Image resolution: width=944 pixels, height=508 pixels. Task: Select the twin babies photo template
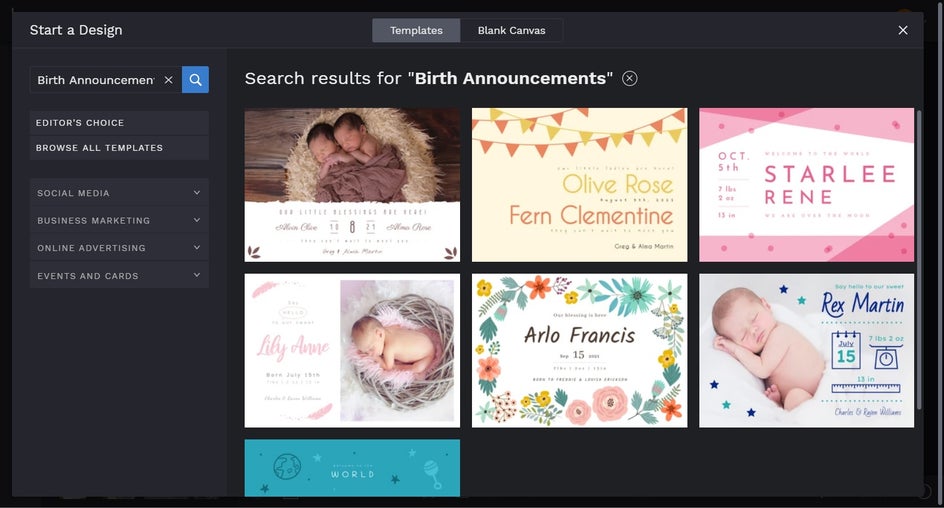[352, 185]
